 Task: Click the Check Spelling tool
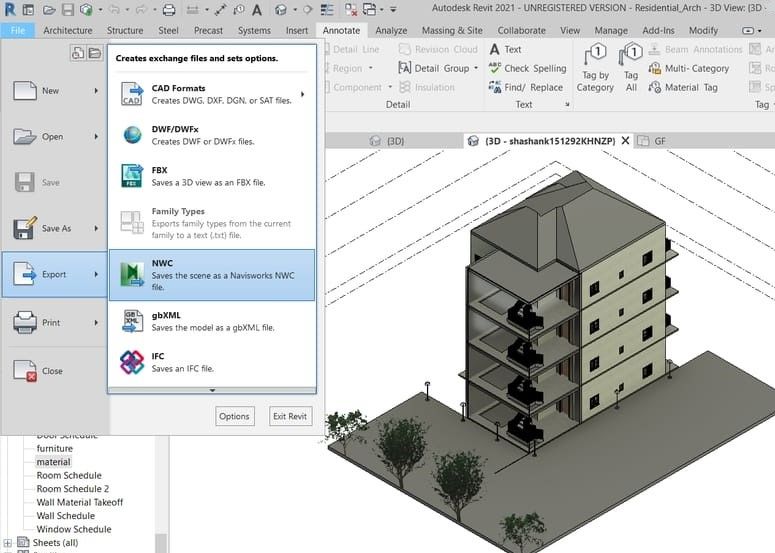(527, 68)
